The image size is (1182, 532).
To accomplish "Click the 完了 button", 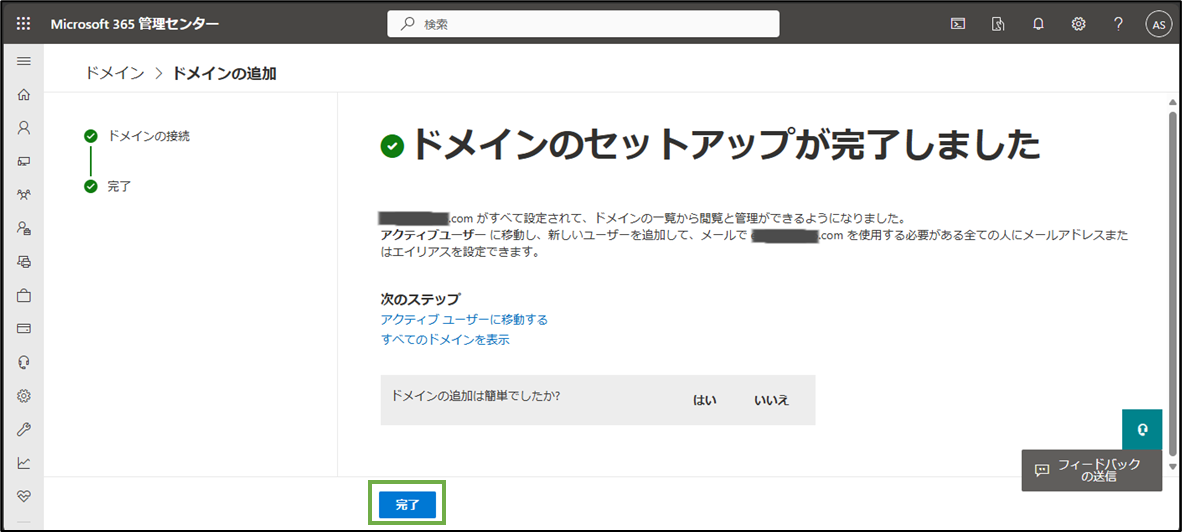I will click(407, 505).
